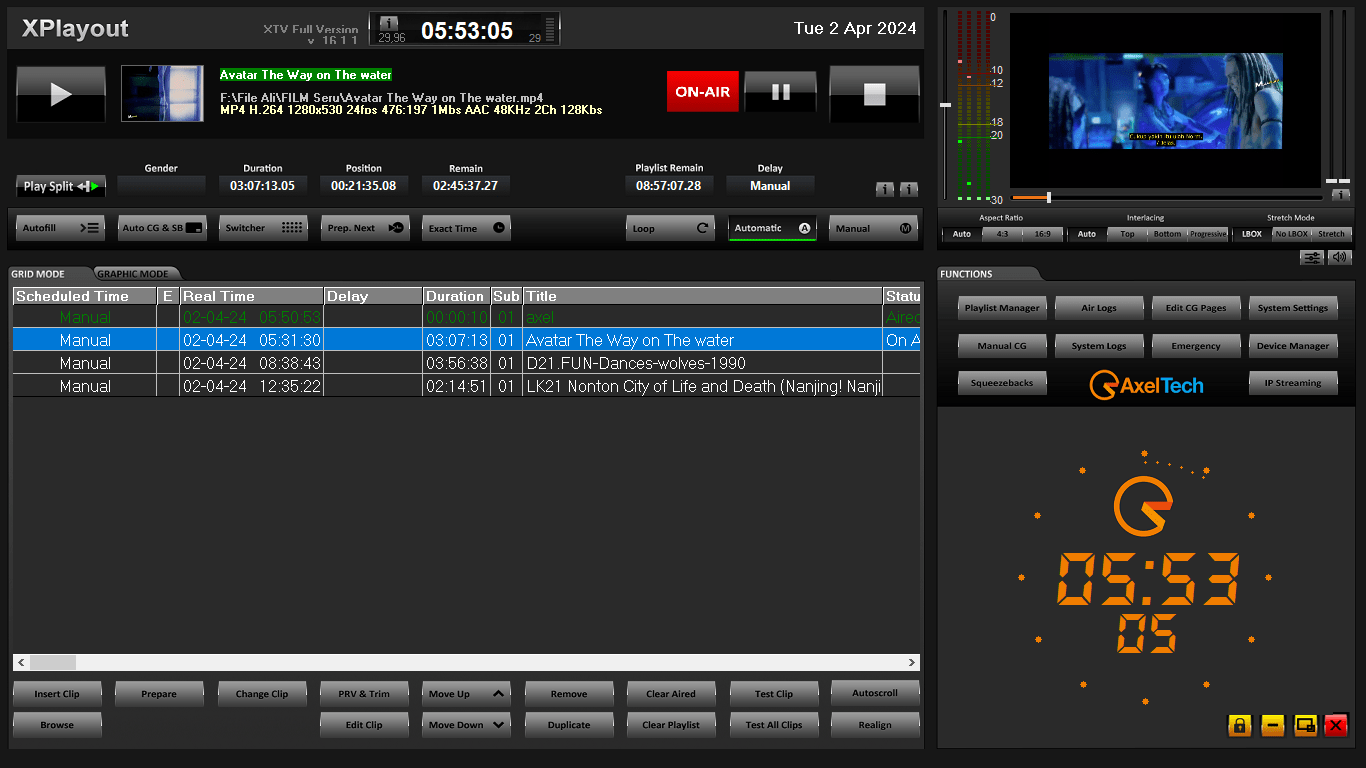Click the scrollbar right arrow
The height and width of the screenshot is (768, 1366).
912,662
